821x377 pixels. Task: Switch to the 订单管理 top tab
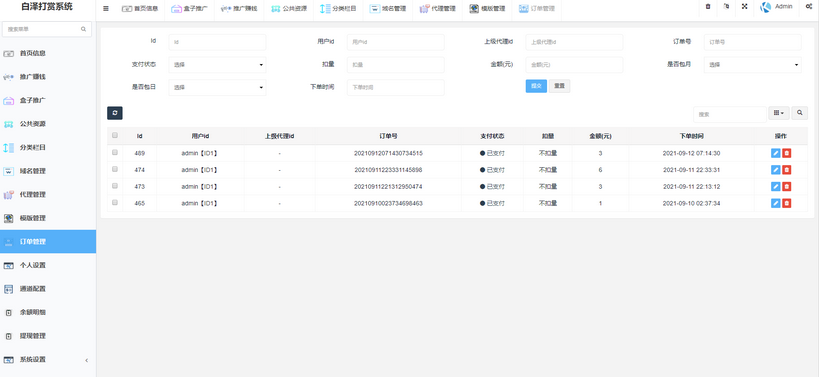click(x=537, y=9)
